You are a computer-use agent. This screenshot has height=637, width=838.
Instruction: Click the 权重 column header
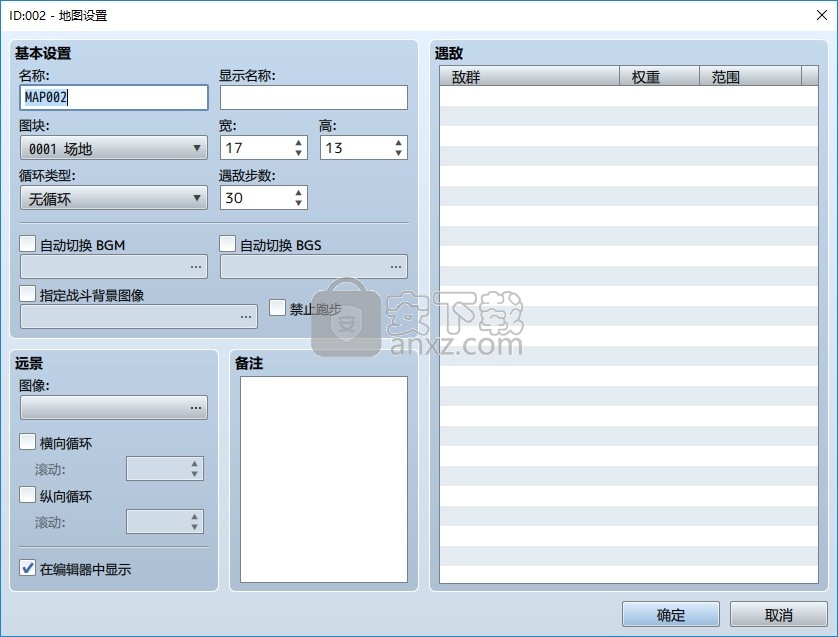click(x=659, y=76)
